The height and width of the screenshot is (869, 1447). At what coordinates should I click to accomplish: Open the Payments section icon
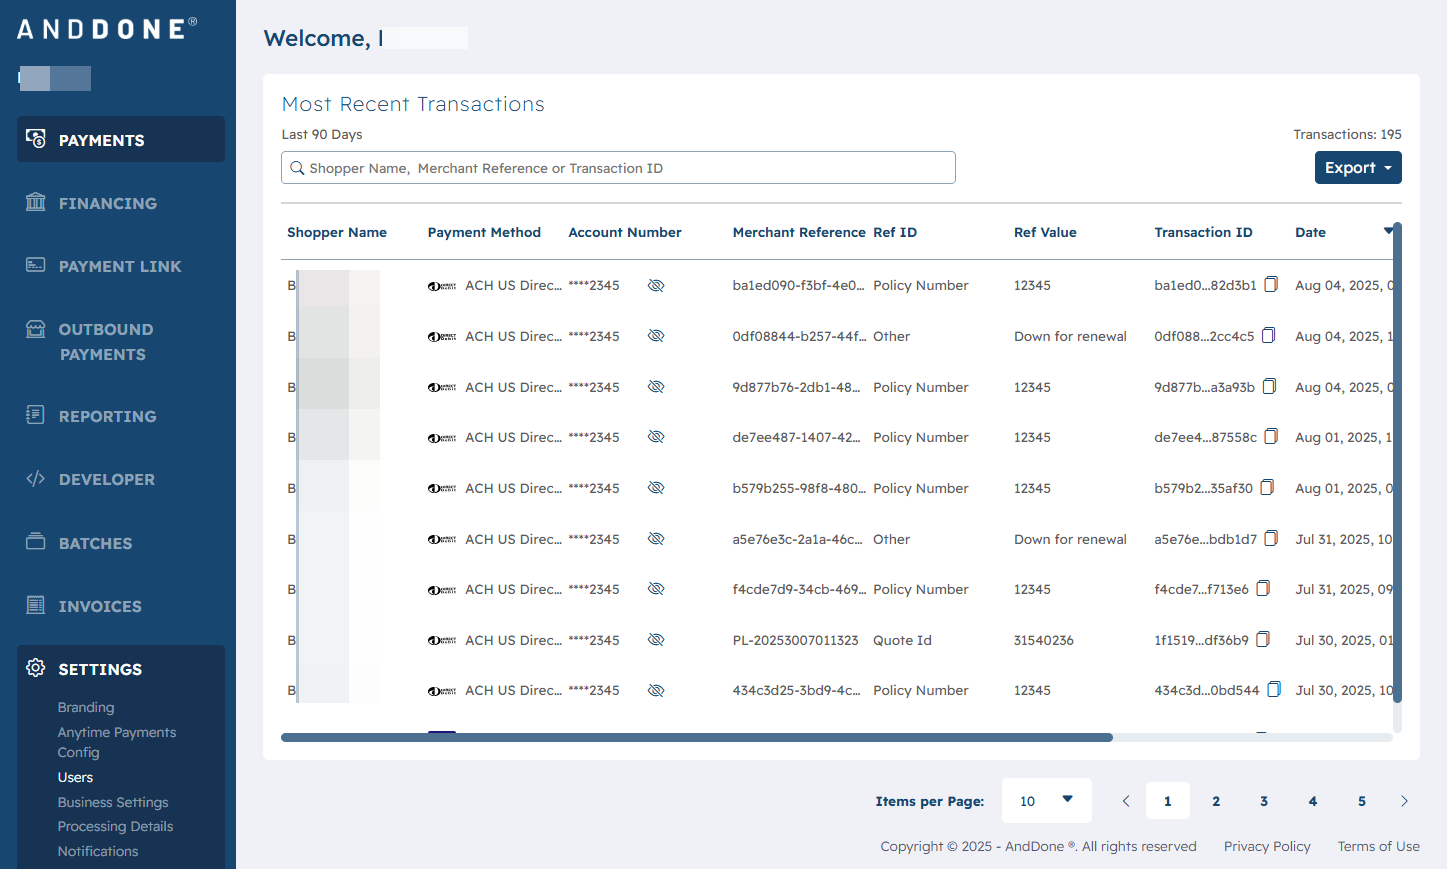pos(36,139)
